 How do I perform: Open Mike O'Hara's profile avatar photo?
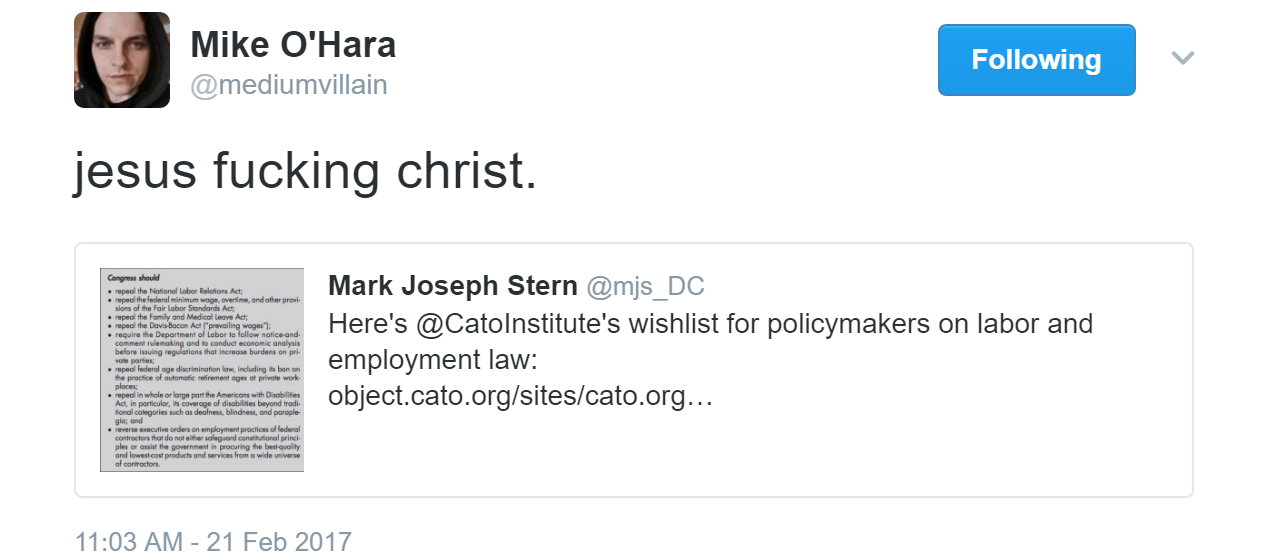click(121, 60)
